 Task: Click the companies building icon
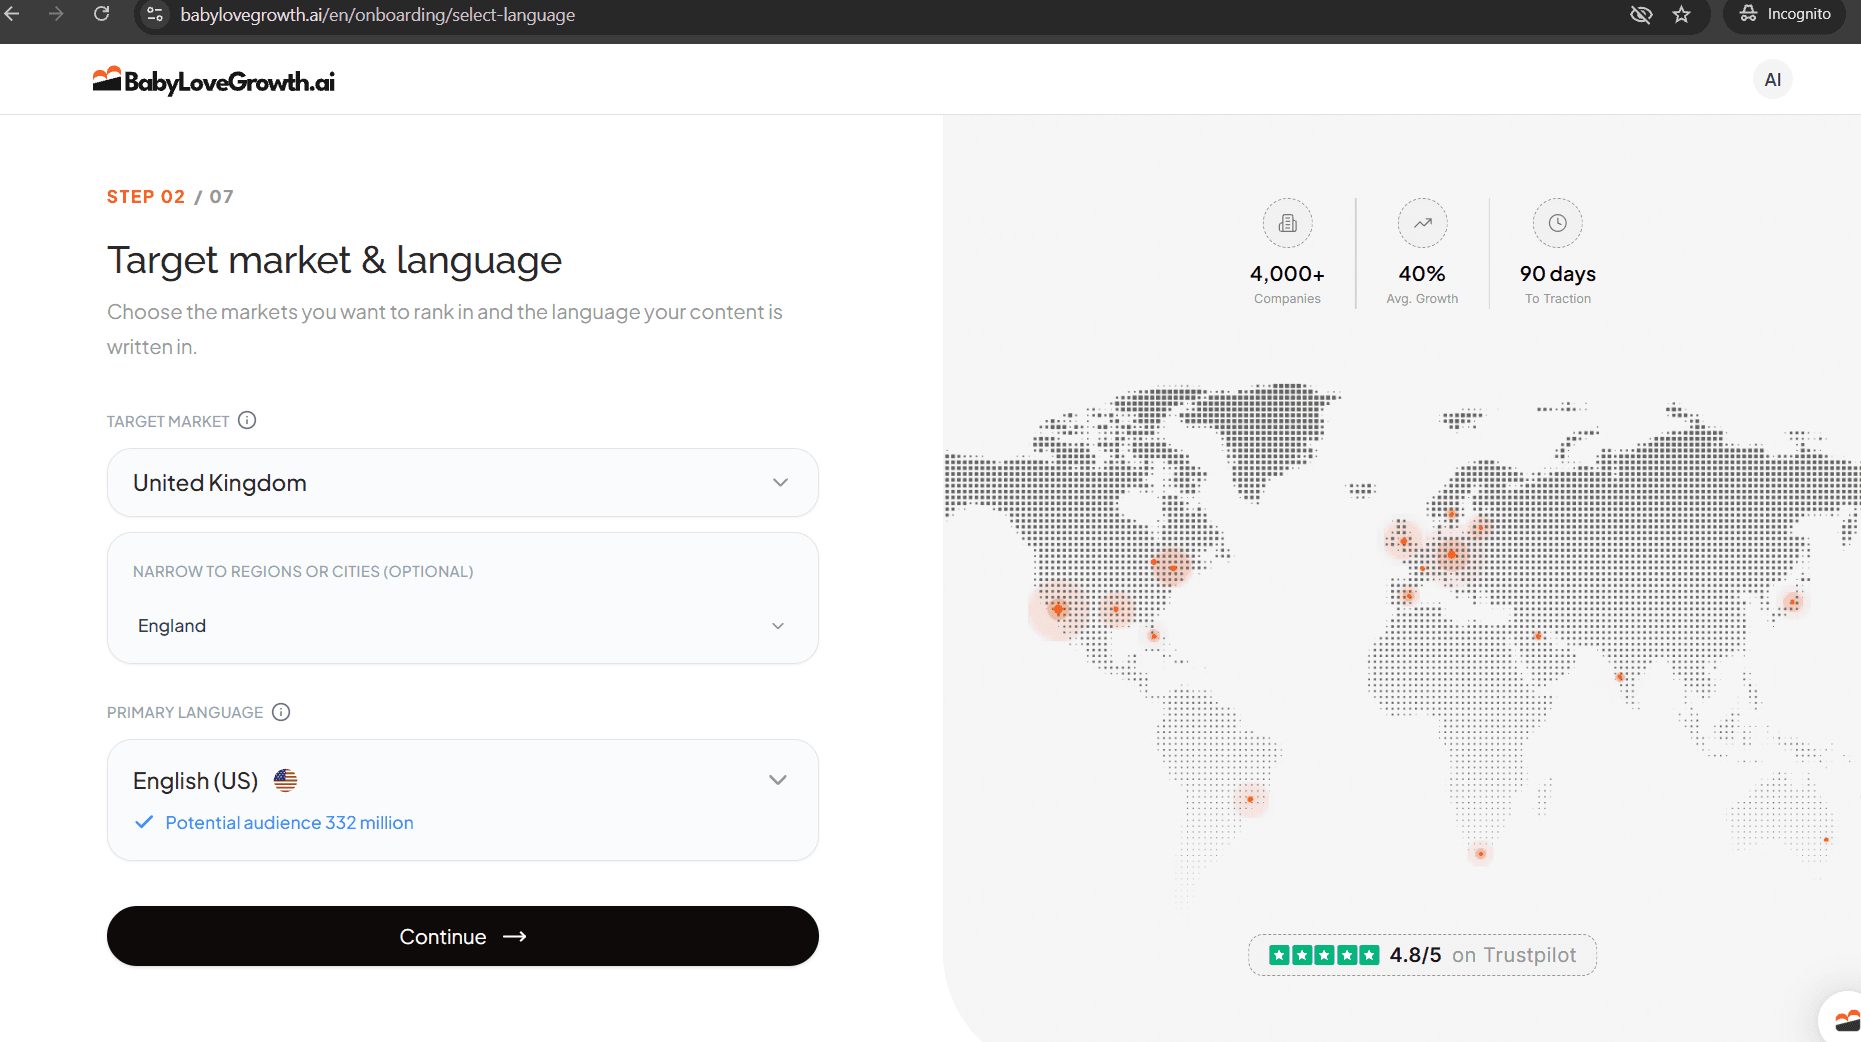coord(1287,223)
